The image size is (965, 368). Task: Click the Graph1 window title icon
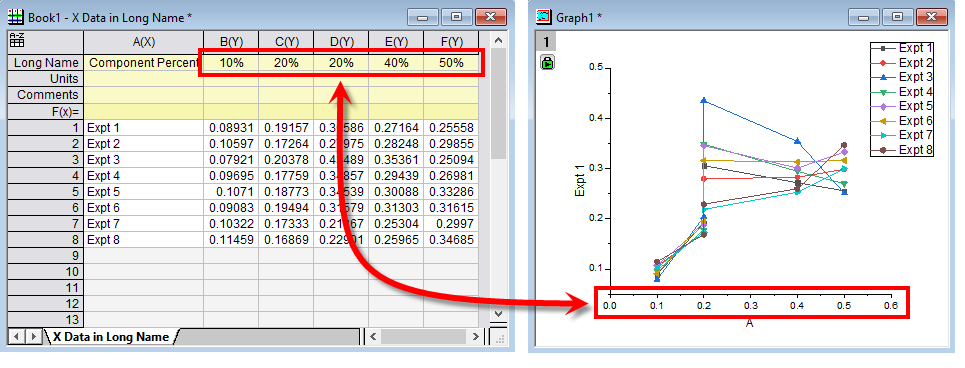544,17
